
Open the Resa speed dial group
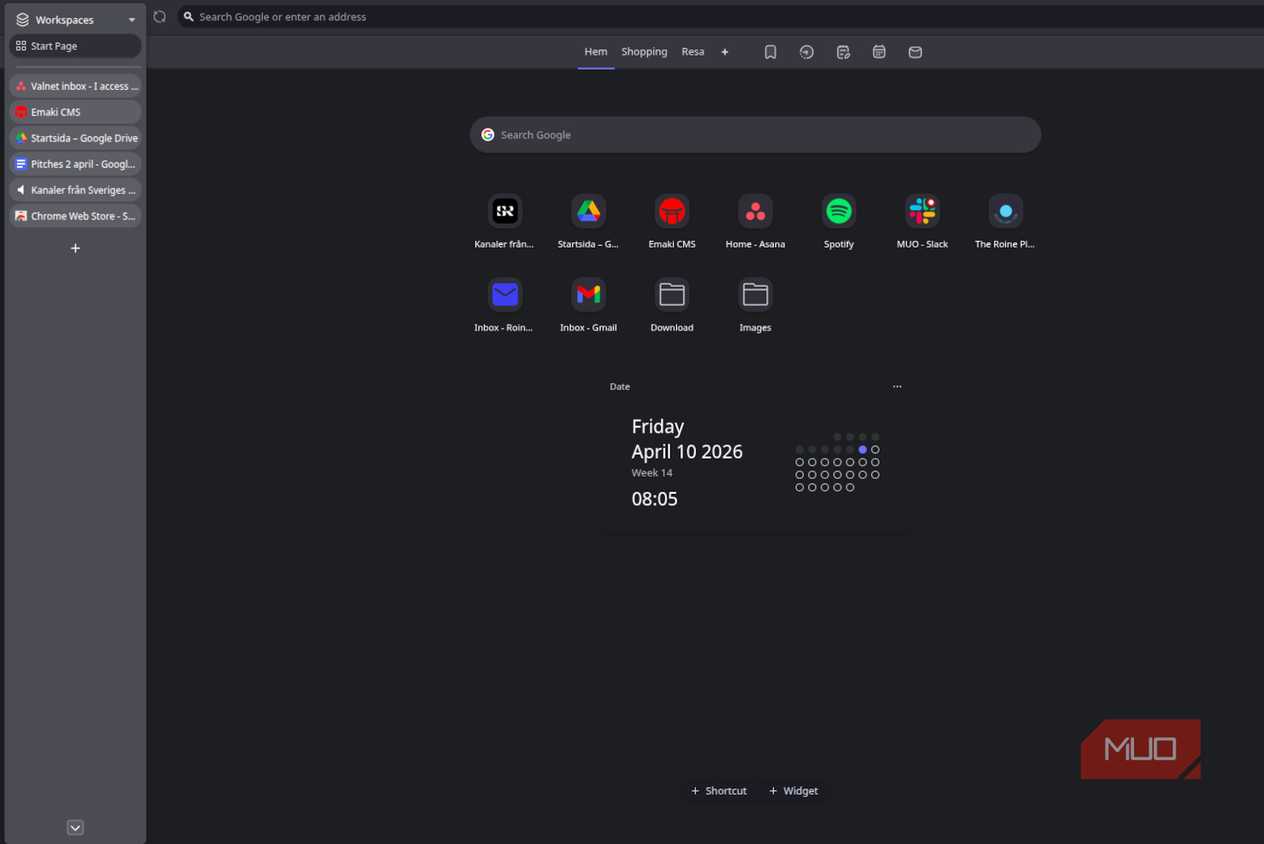[x=693, y=52]
